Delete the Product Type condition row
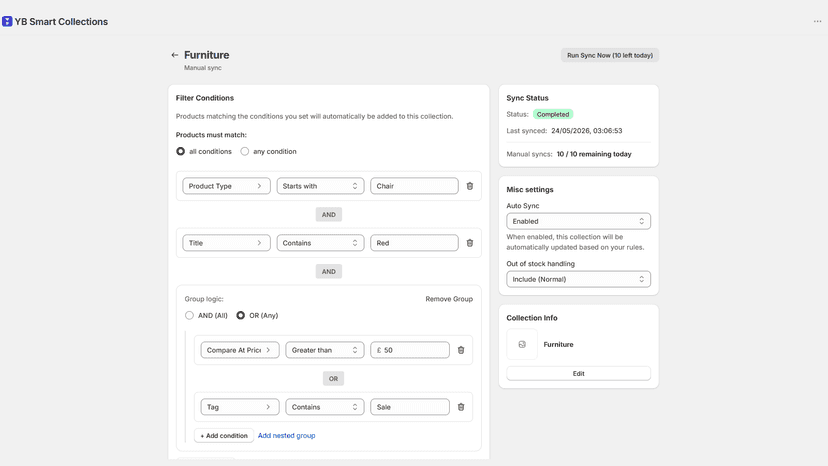Viewport: 828px width, 466px height. (x=469, y=186)
